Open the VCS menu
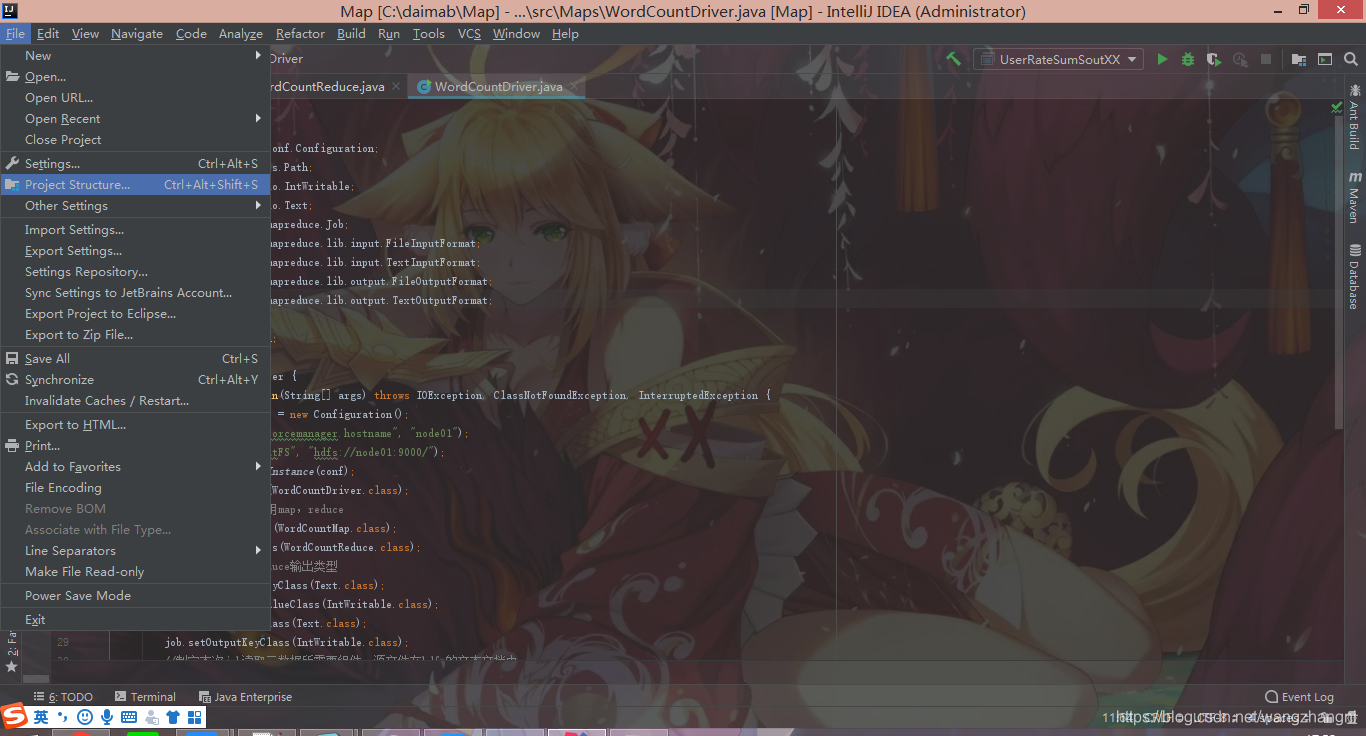Viewport: 1366px width, 736px height. point(469,33)
